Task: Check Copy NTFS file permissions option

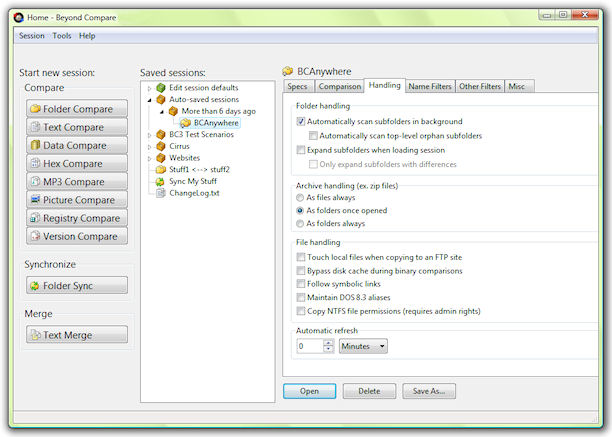Action: [x=301, y=311]
